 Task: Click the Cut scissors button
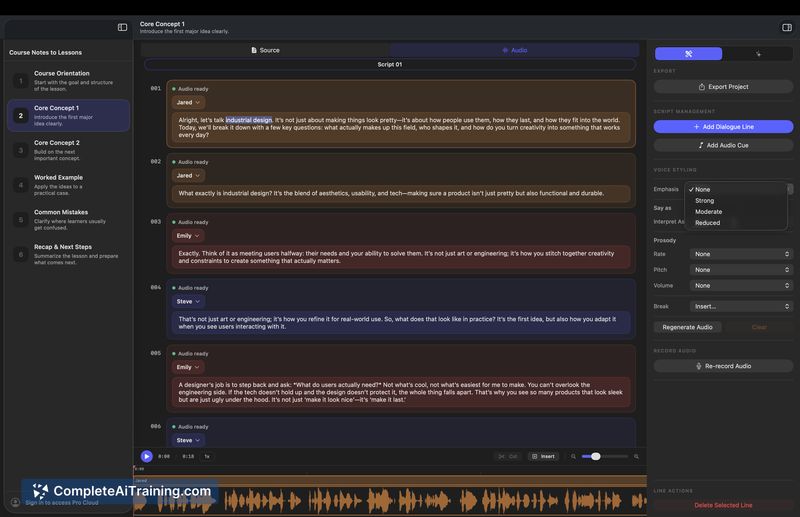pyautogui.click(x=508, y=456)
